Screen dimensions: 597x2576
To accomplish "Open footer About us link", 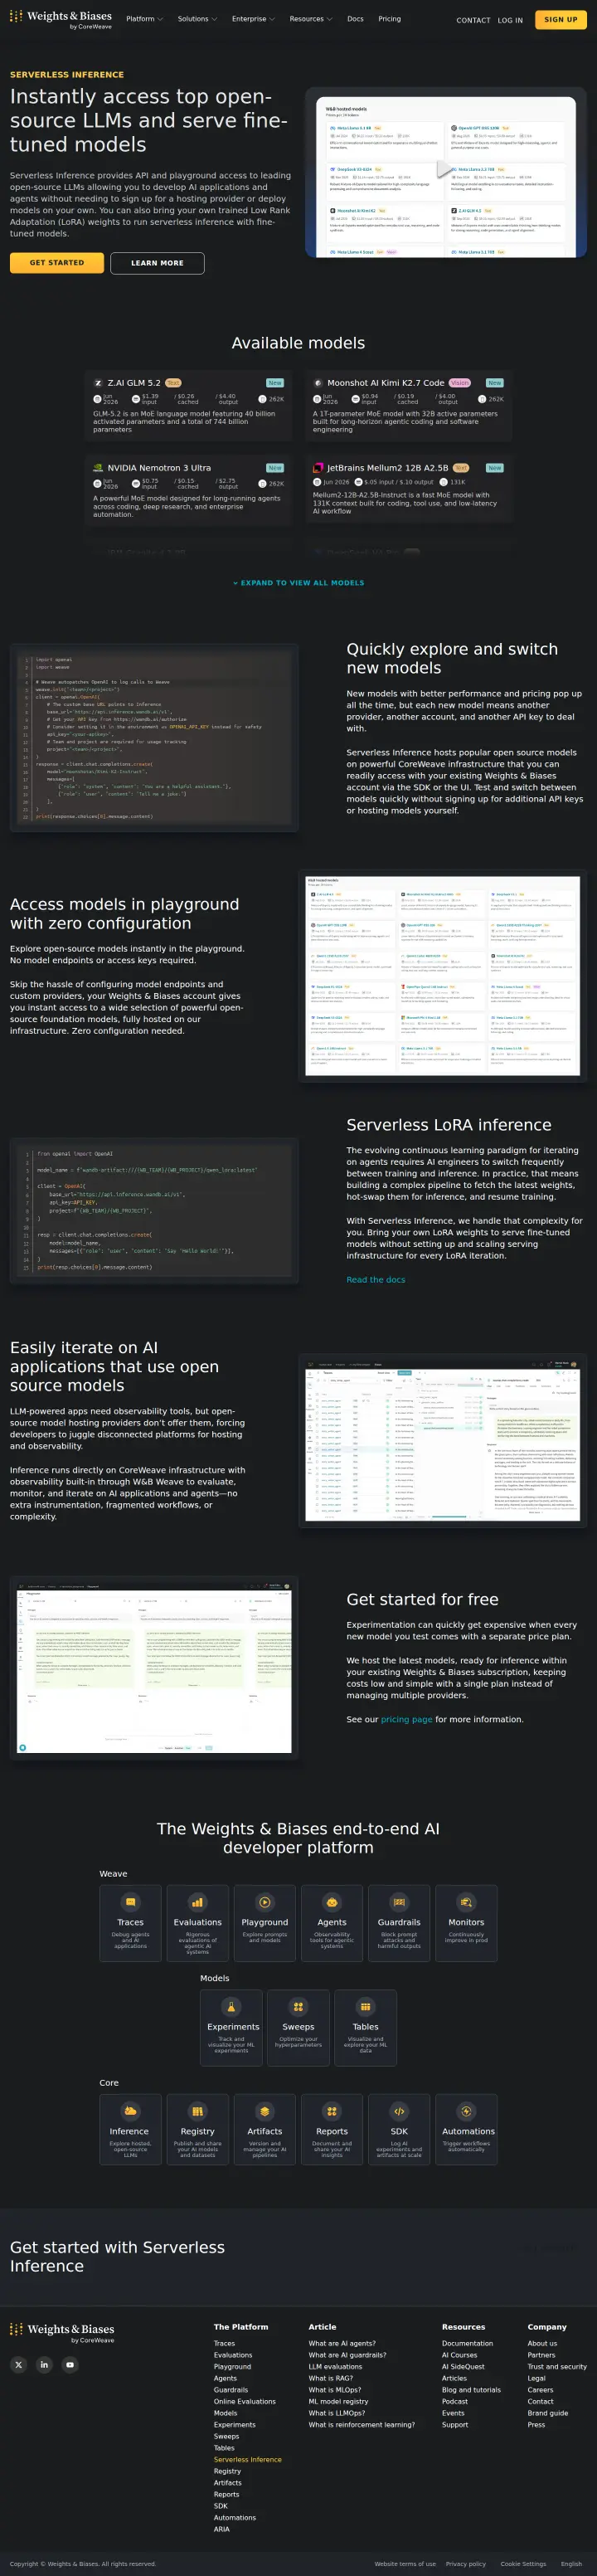I will point(542,2343).
